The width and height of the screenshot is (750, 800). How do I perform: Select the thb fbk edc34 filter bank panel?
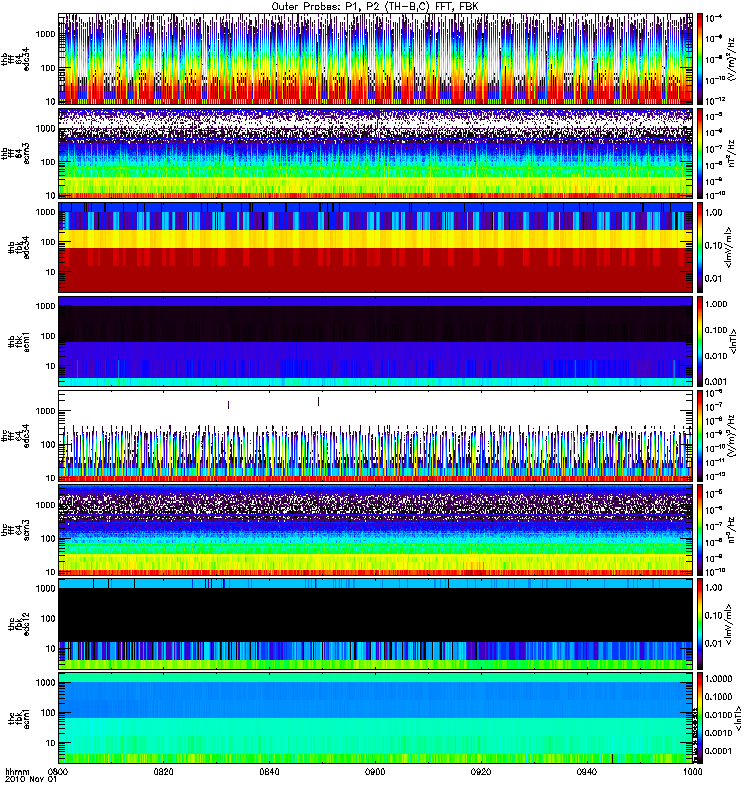click(x=376, y=247)
